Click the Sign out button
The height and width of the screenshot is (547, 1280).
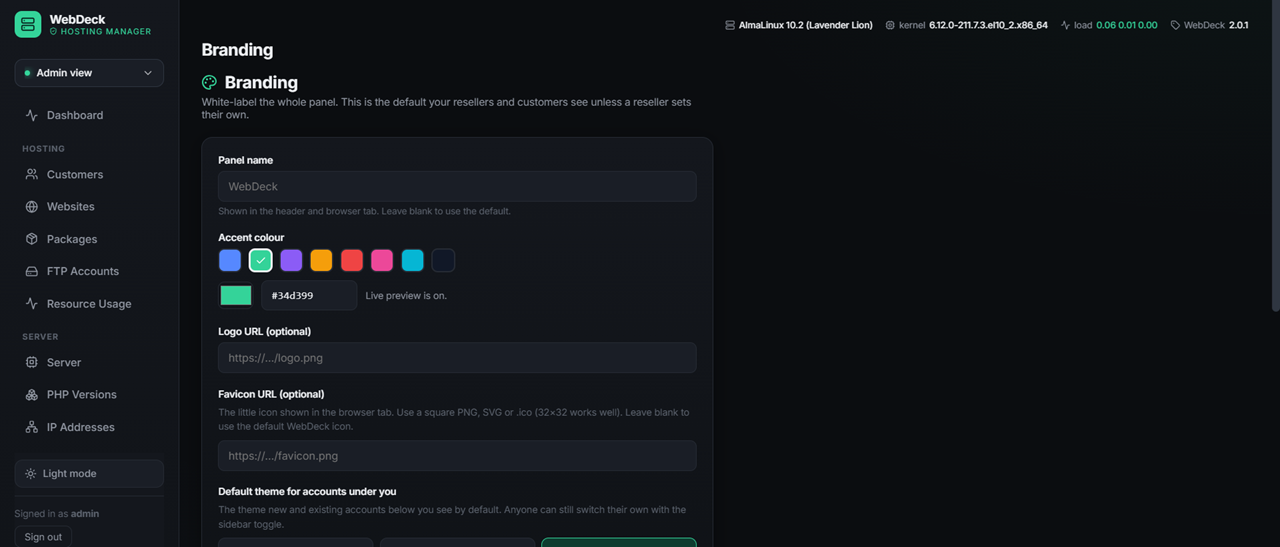[43, 537]
